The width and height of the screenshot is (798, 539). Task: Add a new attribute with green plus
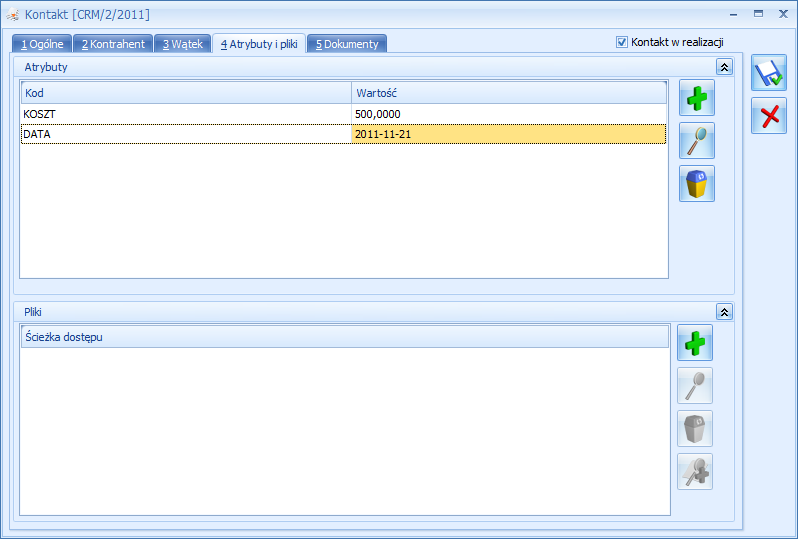tap(697, 98)
